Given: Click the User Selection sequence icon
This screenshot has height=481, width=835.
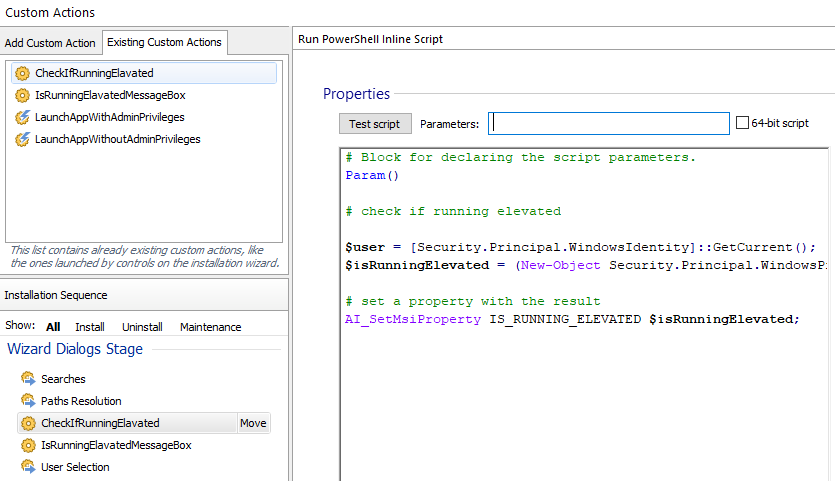Looking at the screenshot, I should coord(28,467).
